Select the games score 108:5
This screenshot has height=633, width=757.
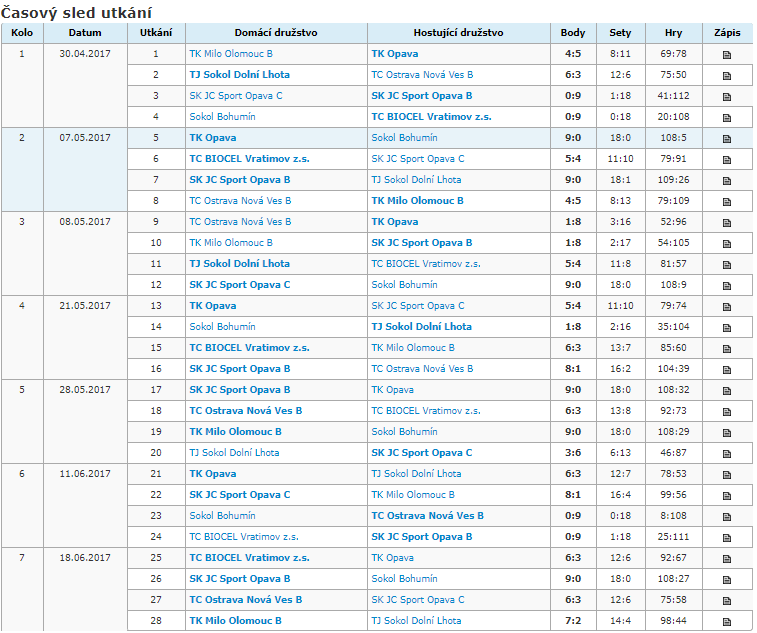click(673, 138)
